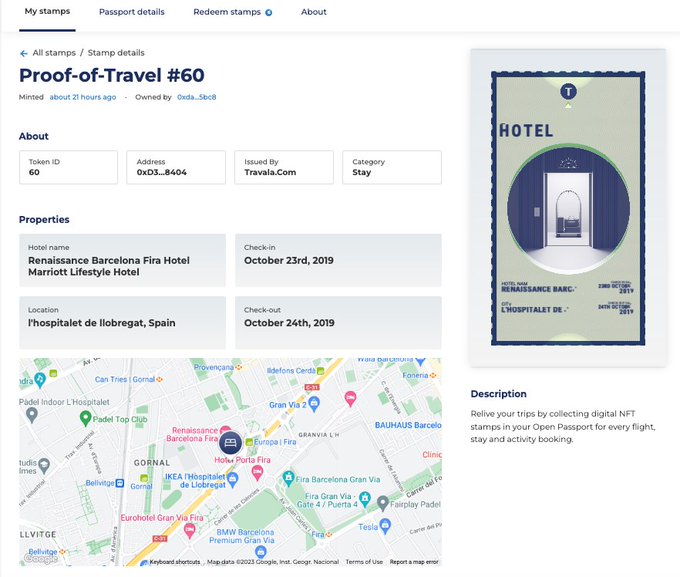This screenshot has height=577, width=680.
Task: Click the Hotel name property value
Action: pyautogui.click(x=109, y=266)
